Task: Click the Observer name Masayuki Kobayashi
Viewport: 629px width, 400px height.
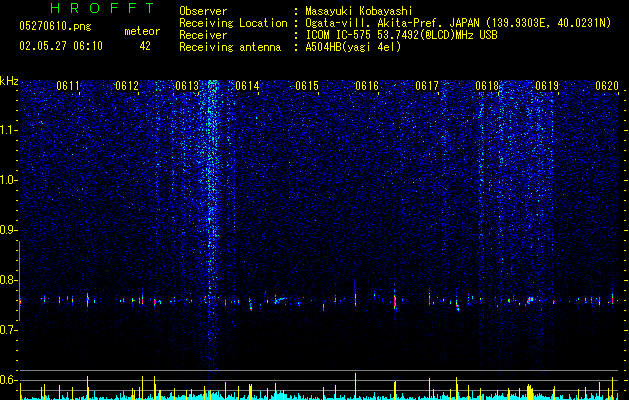Action: 359,11
